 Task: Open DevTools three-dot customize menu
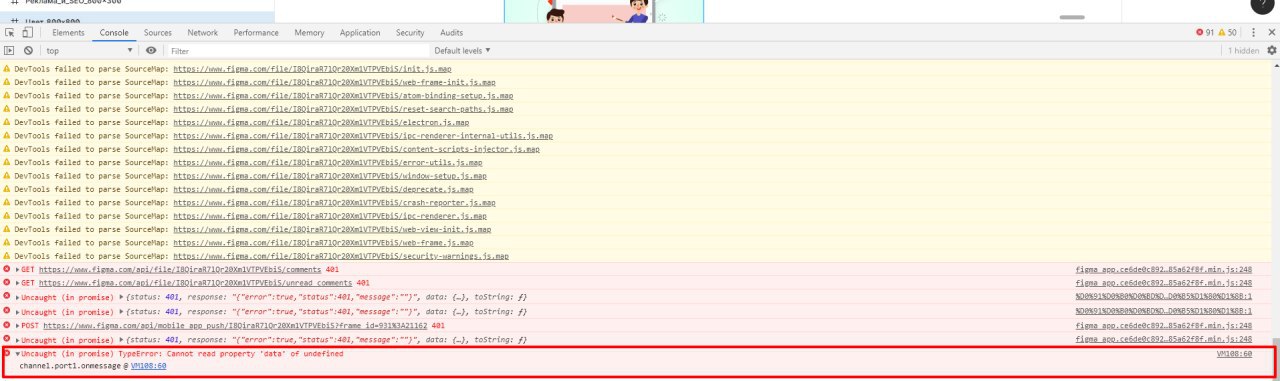(1253, 33)
